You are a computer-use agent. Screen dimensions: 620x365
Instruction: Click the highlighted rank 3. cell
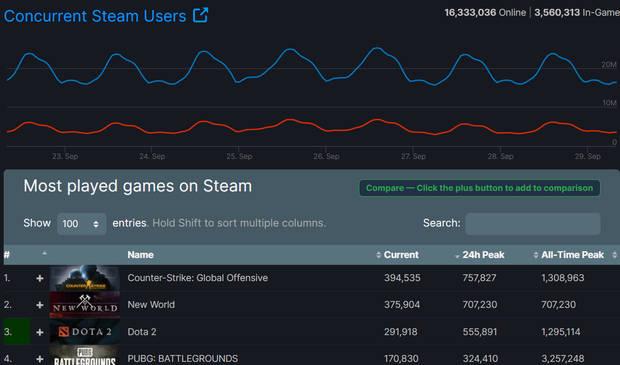point(17,332)
